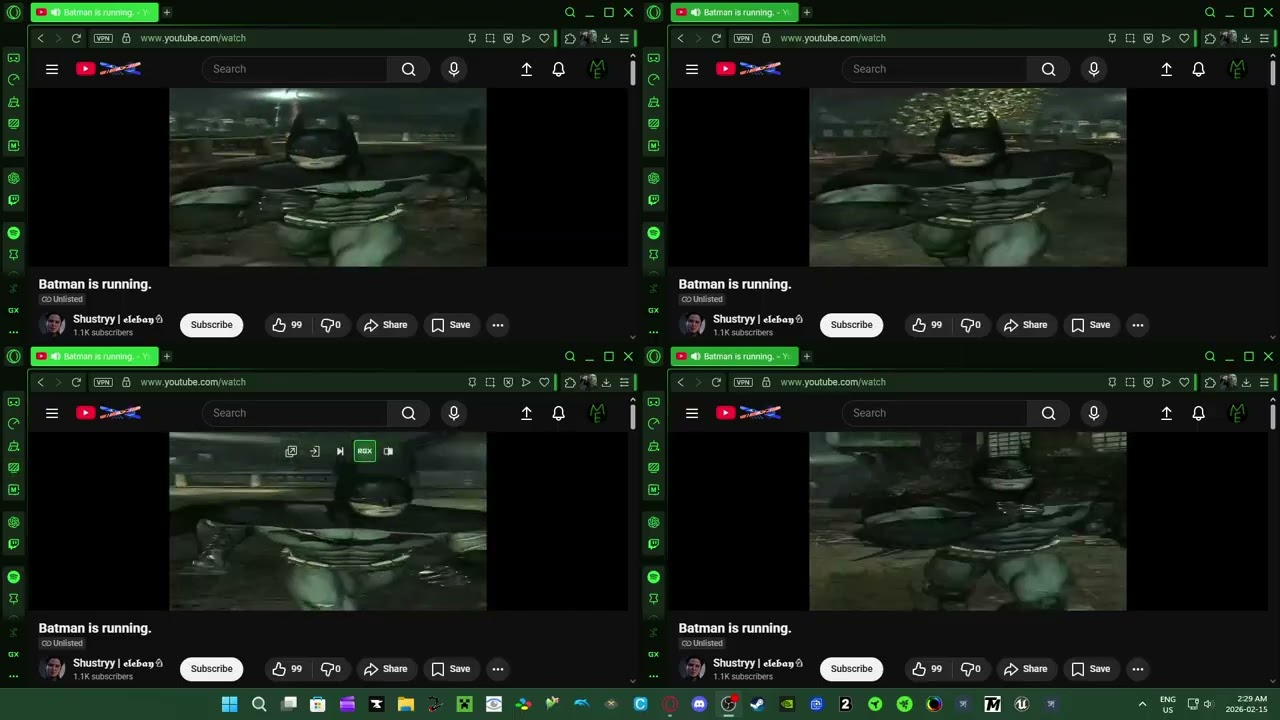1280x720 pixels.
Task: Share the video in the top-right window
Action: (x=1026, y=325)
